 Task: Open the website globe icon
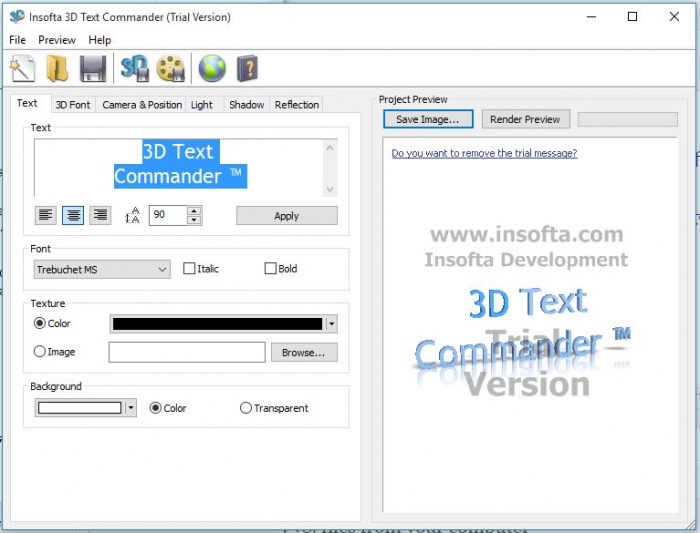pos(212,68)
